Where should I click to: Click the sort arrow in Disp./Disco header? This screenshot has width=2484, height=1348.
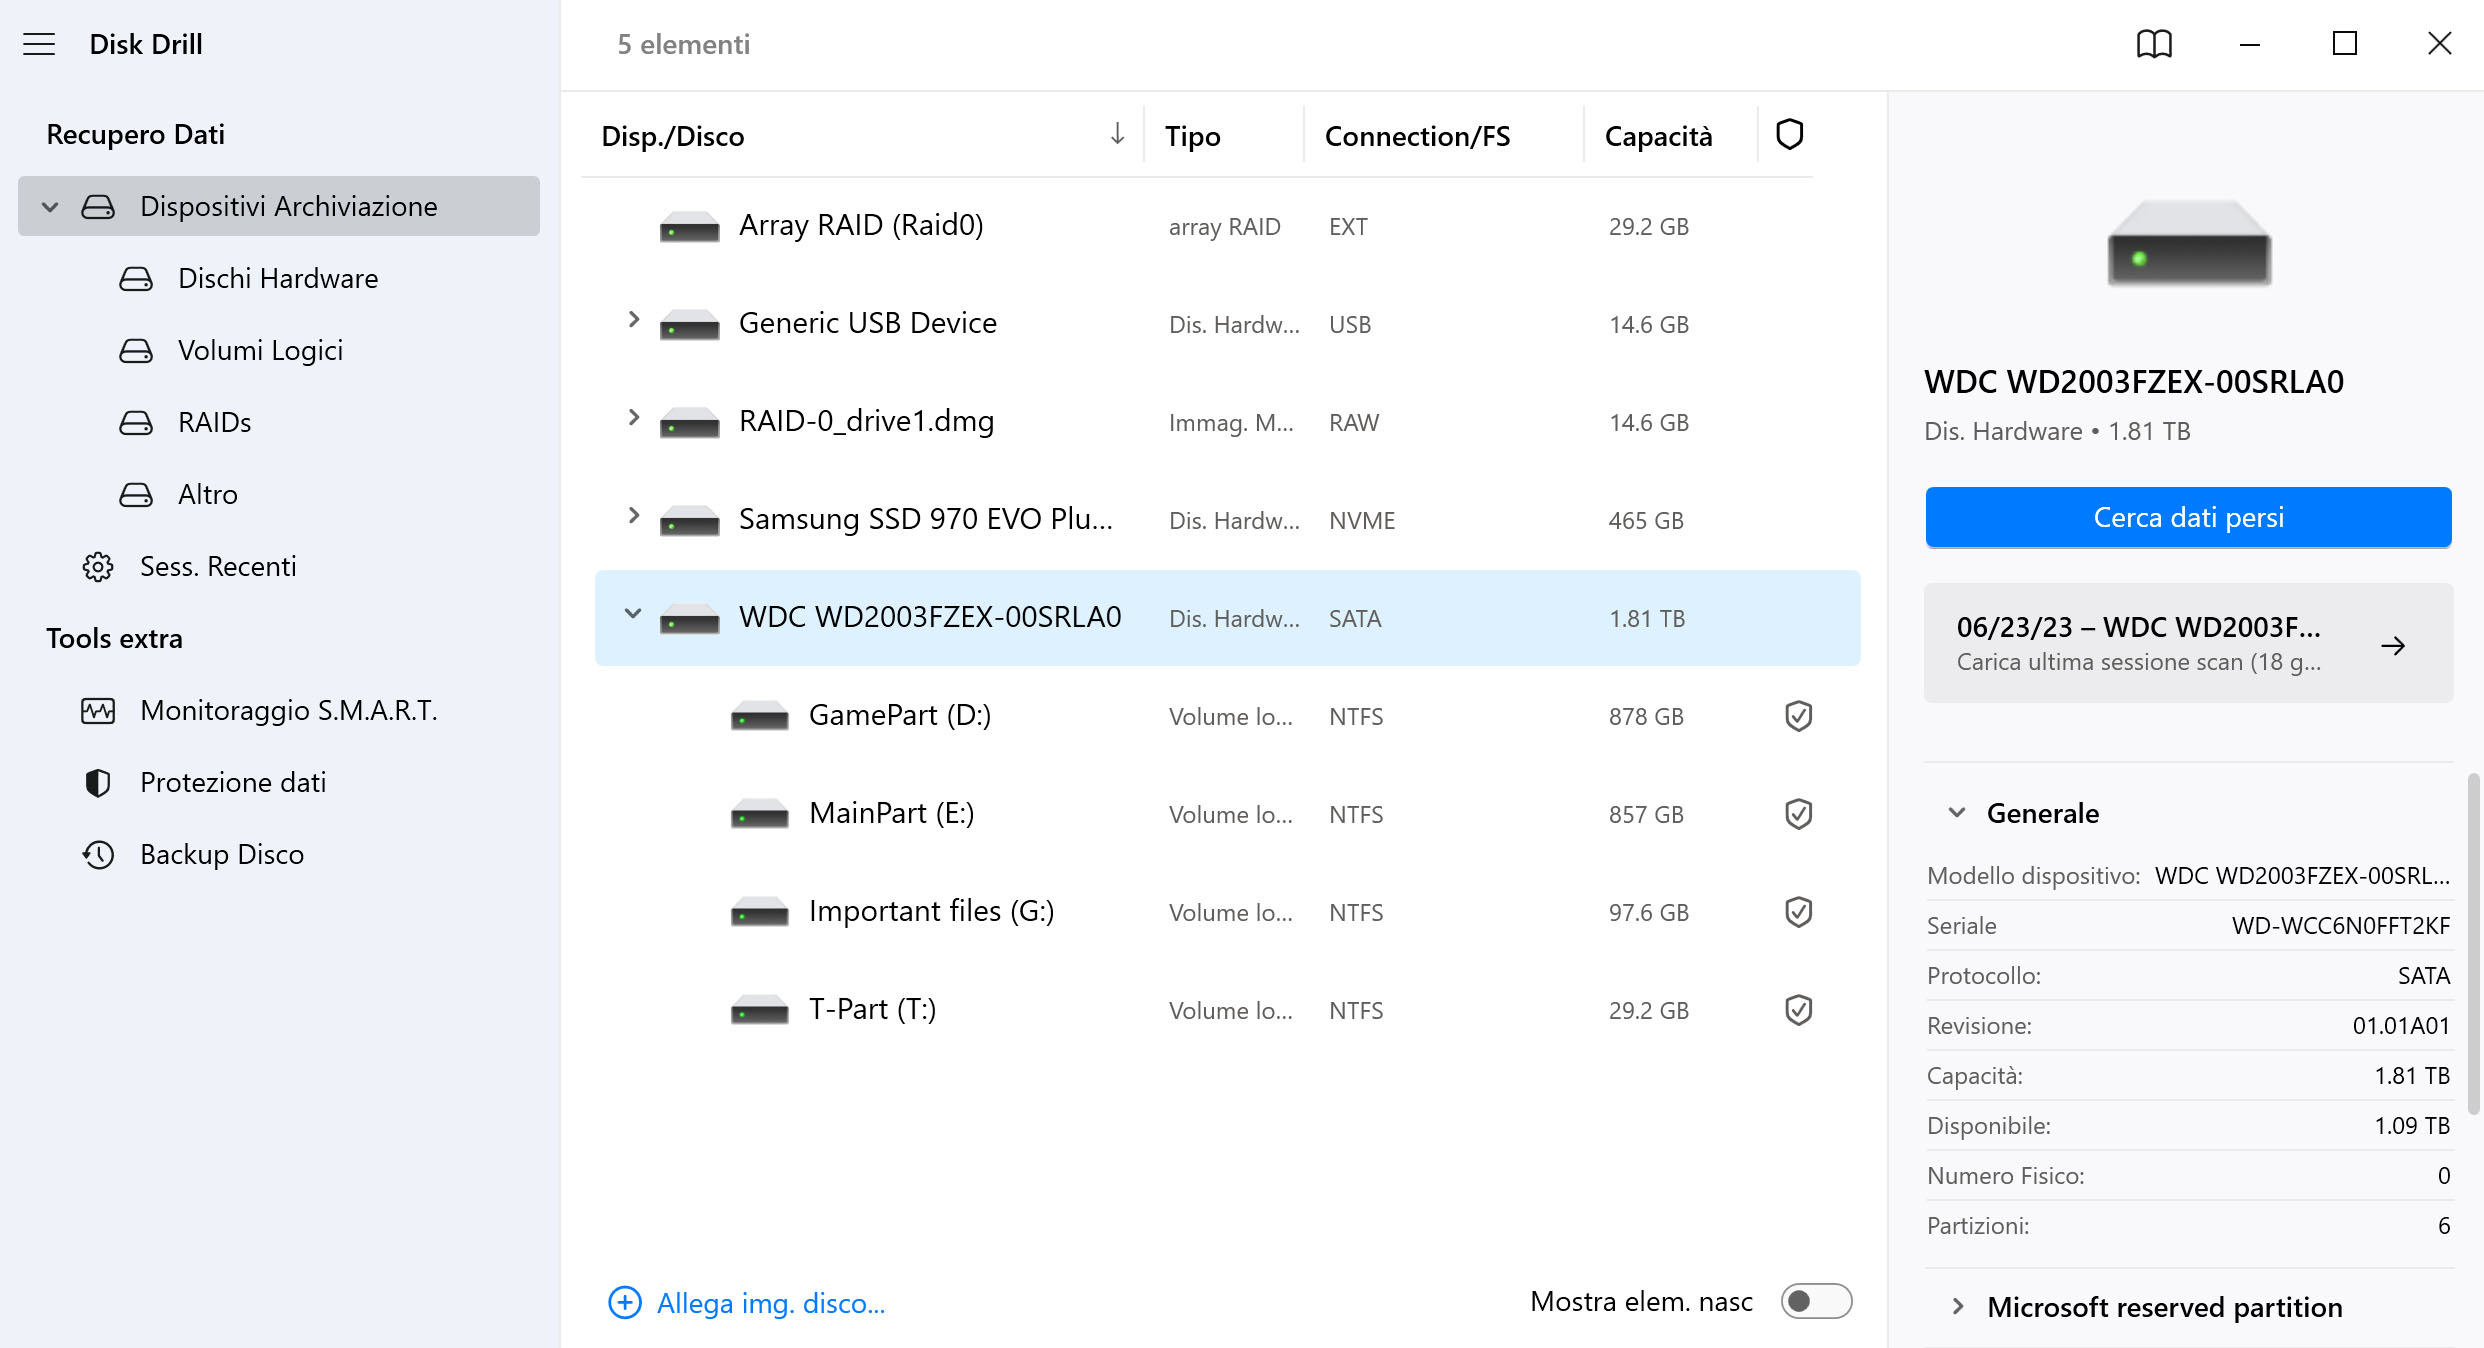coord(1117,134)
